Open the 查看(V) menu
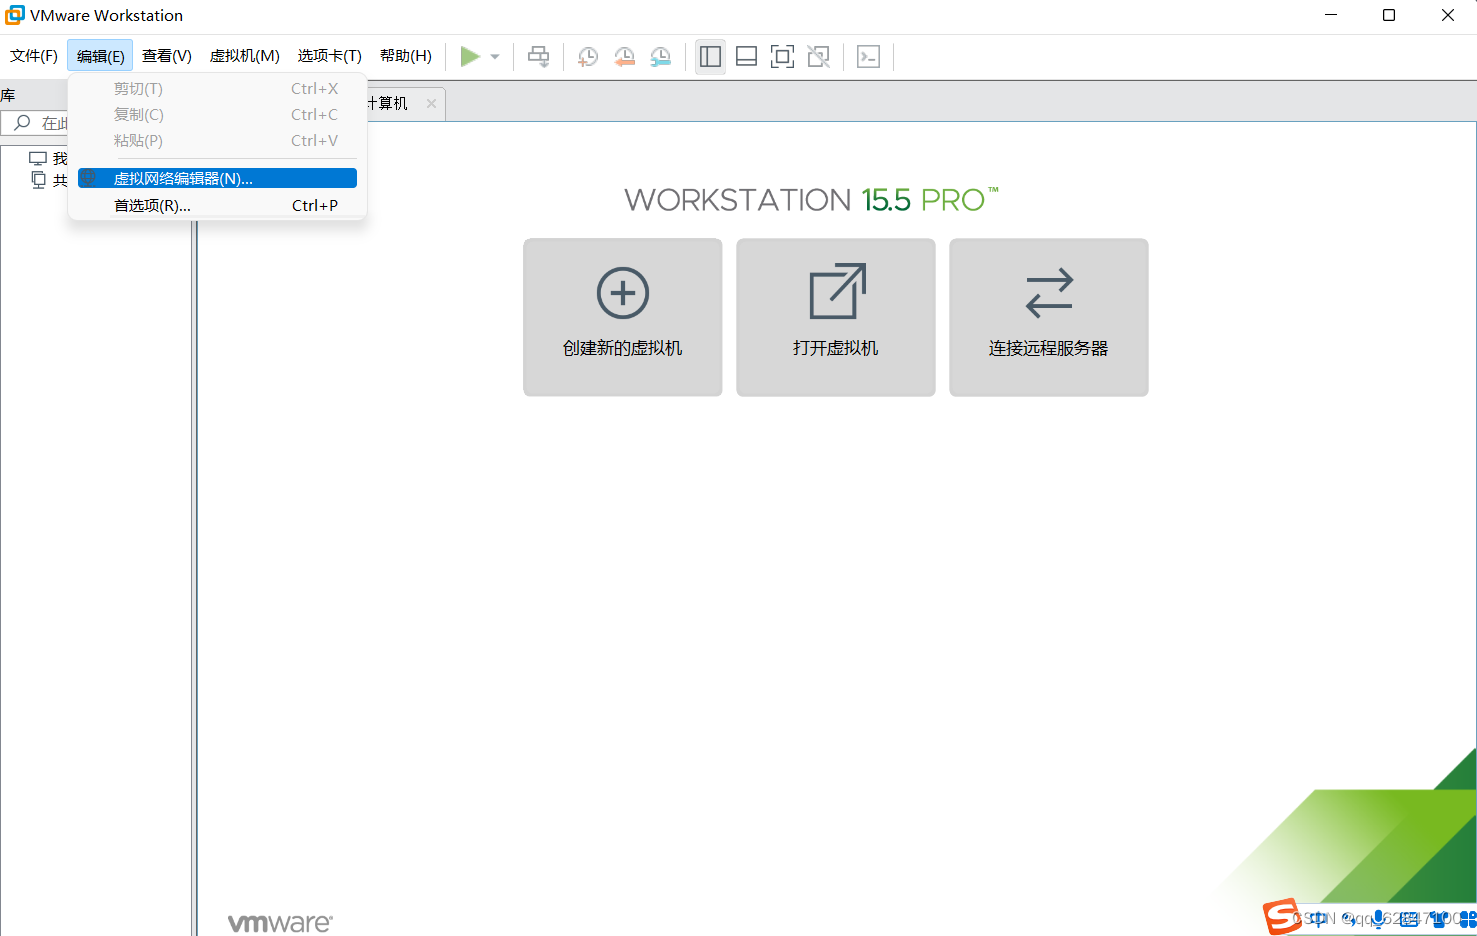The height and width of the screenshot is (936, 1477). 166,56
